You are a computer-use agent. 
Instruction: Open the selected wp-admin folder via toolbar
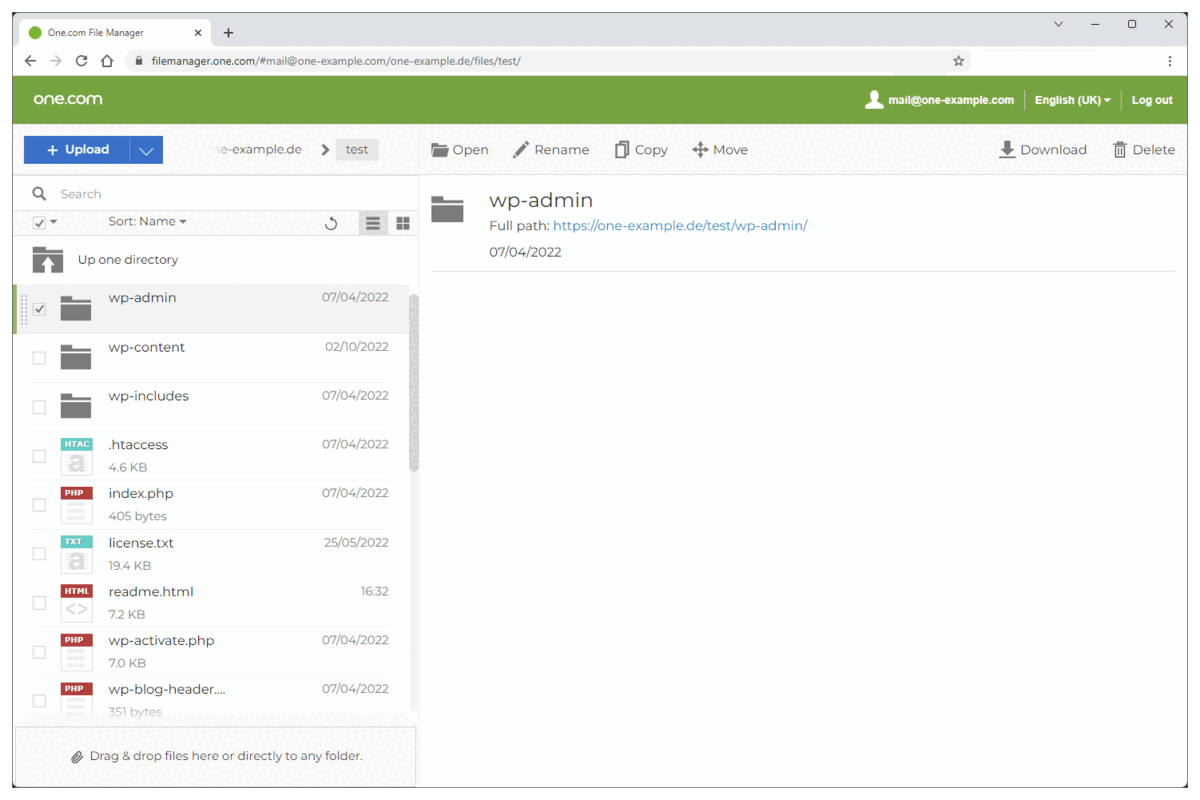pos(459,149)
